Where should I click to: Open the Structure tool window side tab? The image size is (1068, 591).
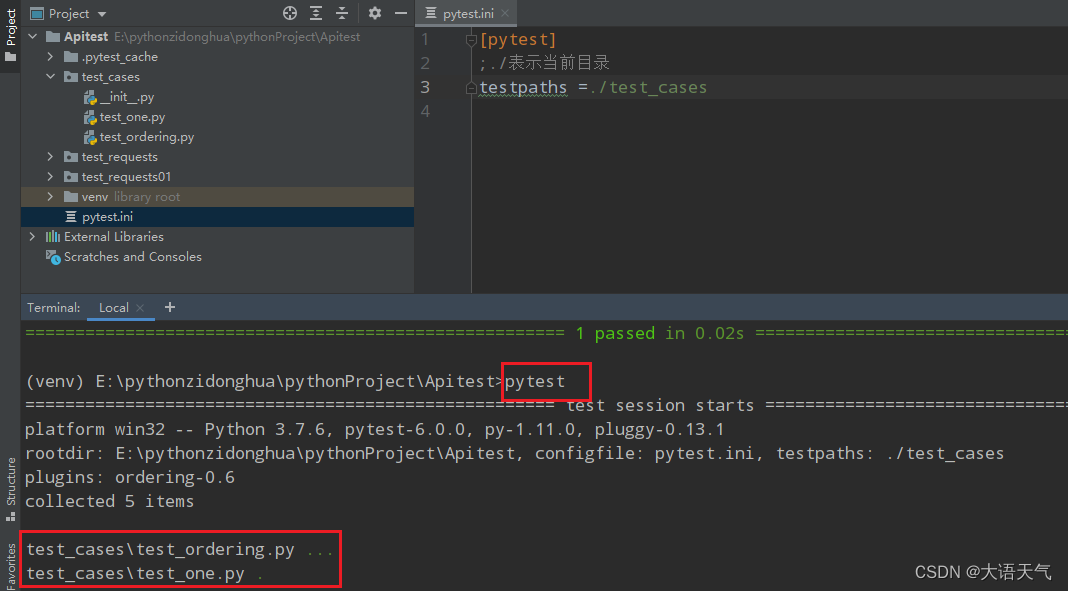point(10,488)
